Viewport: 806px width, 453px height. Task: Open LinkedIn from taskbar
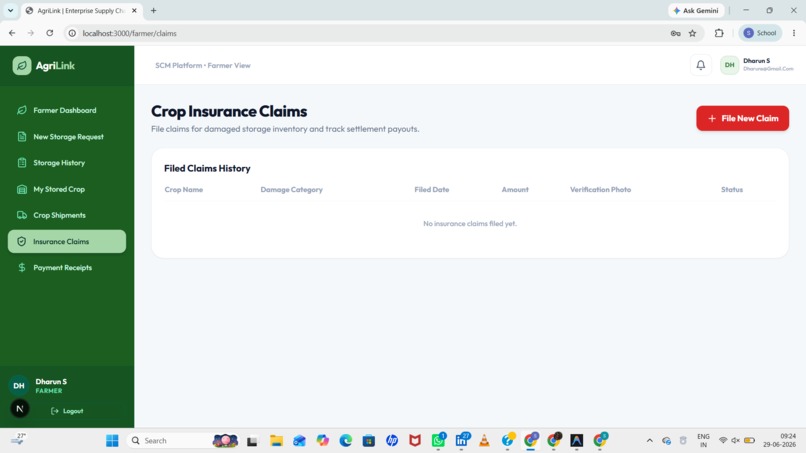(462, 441)
